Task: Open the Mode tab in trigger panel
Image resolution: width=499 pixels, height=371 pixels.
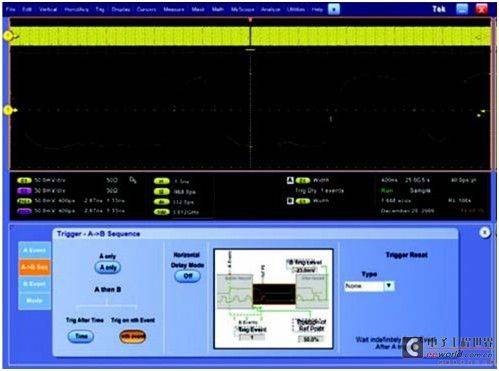Action: tap(35, 301)
